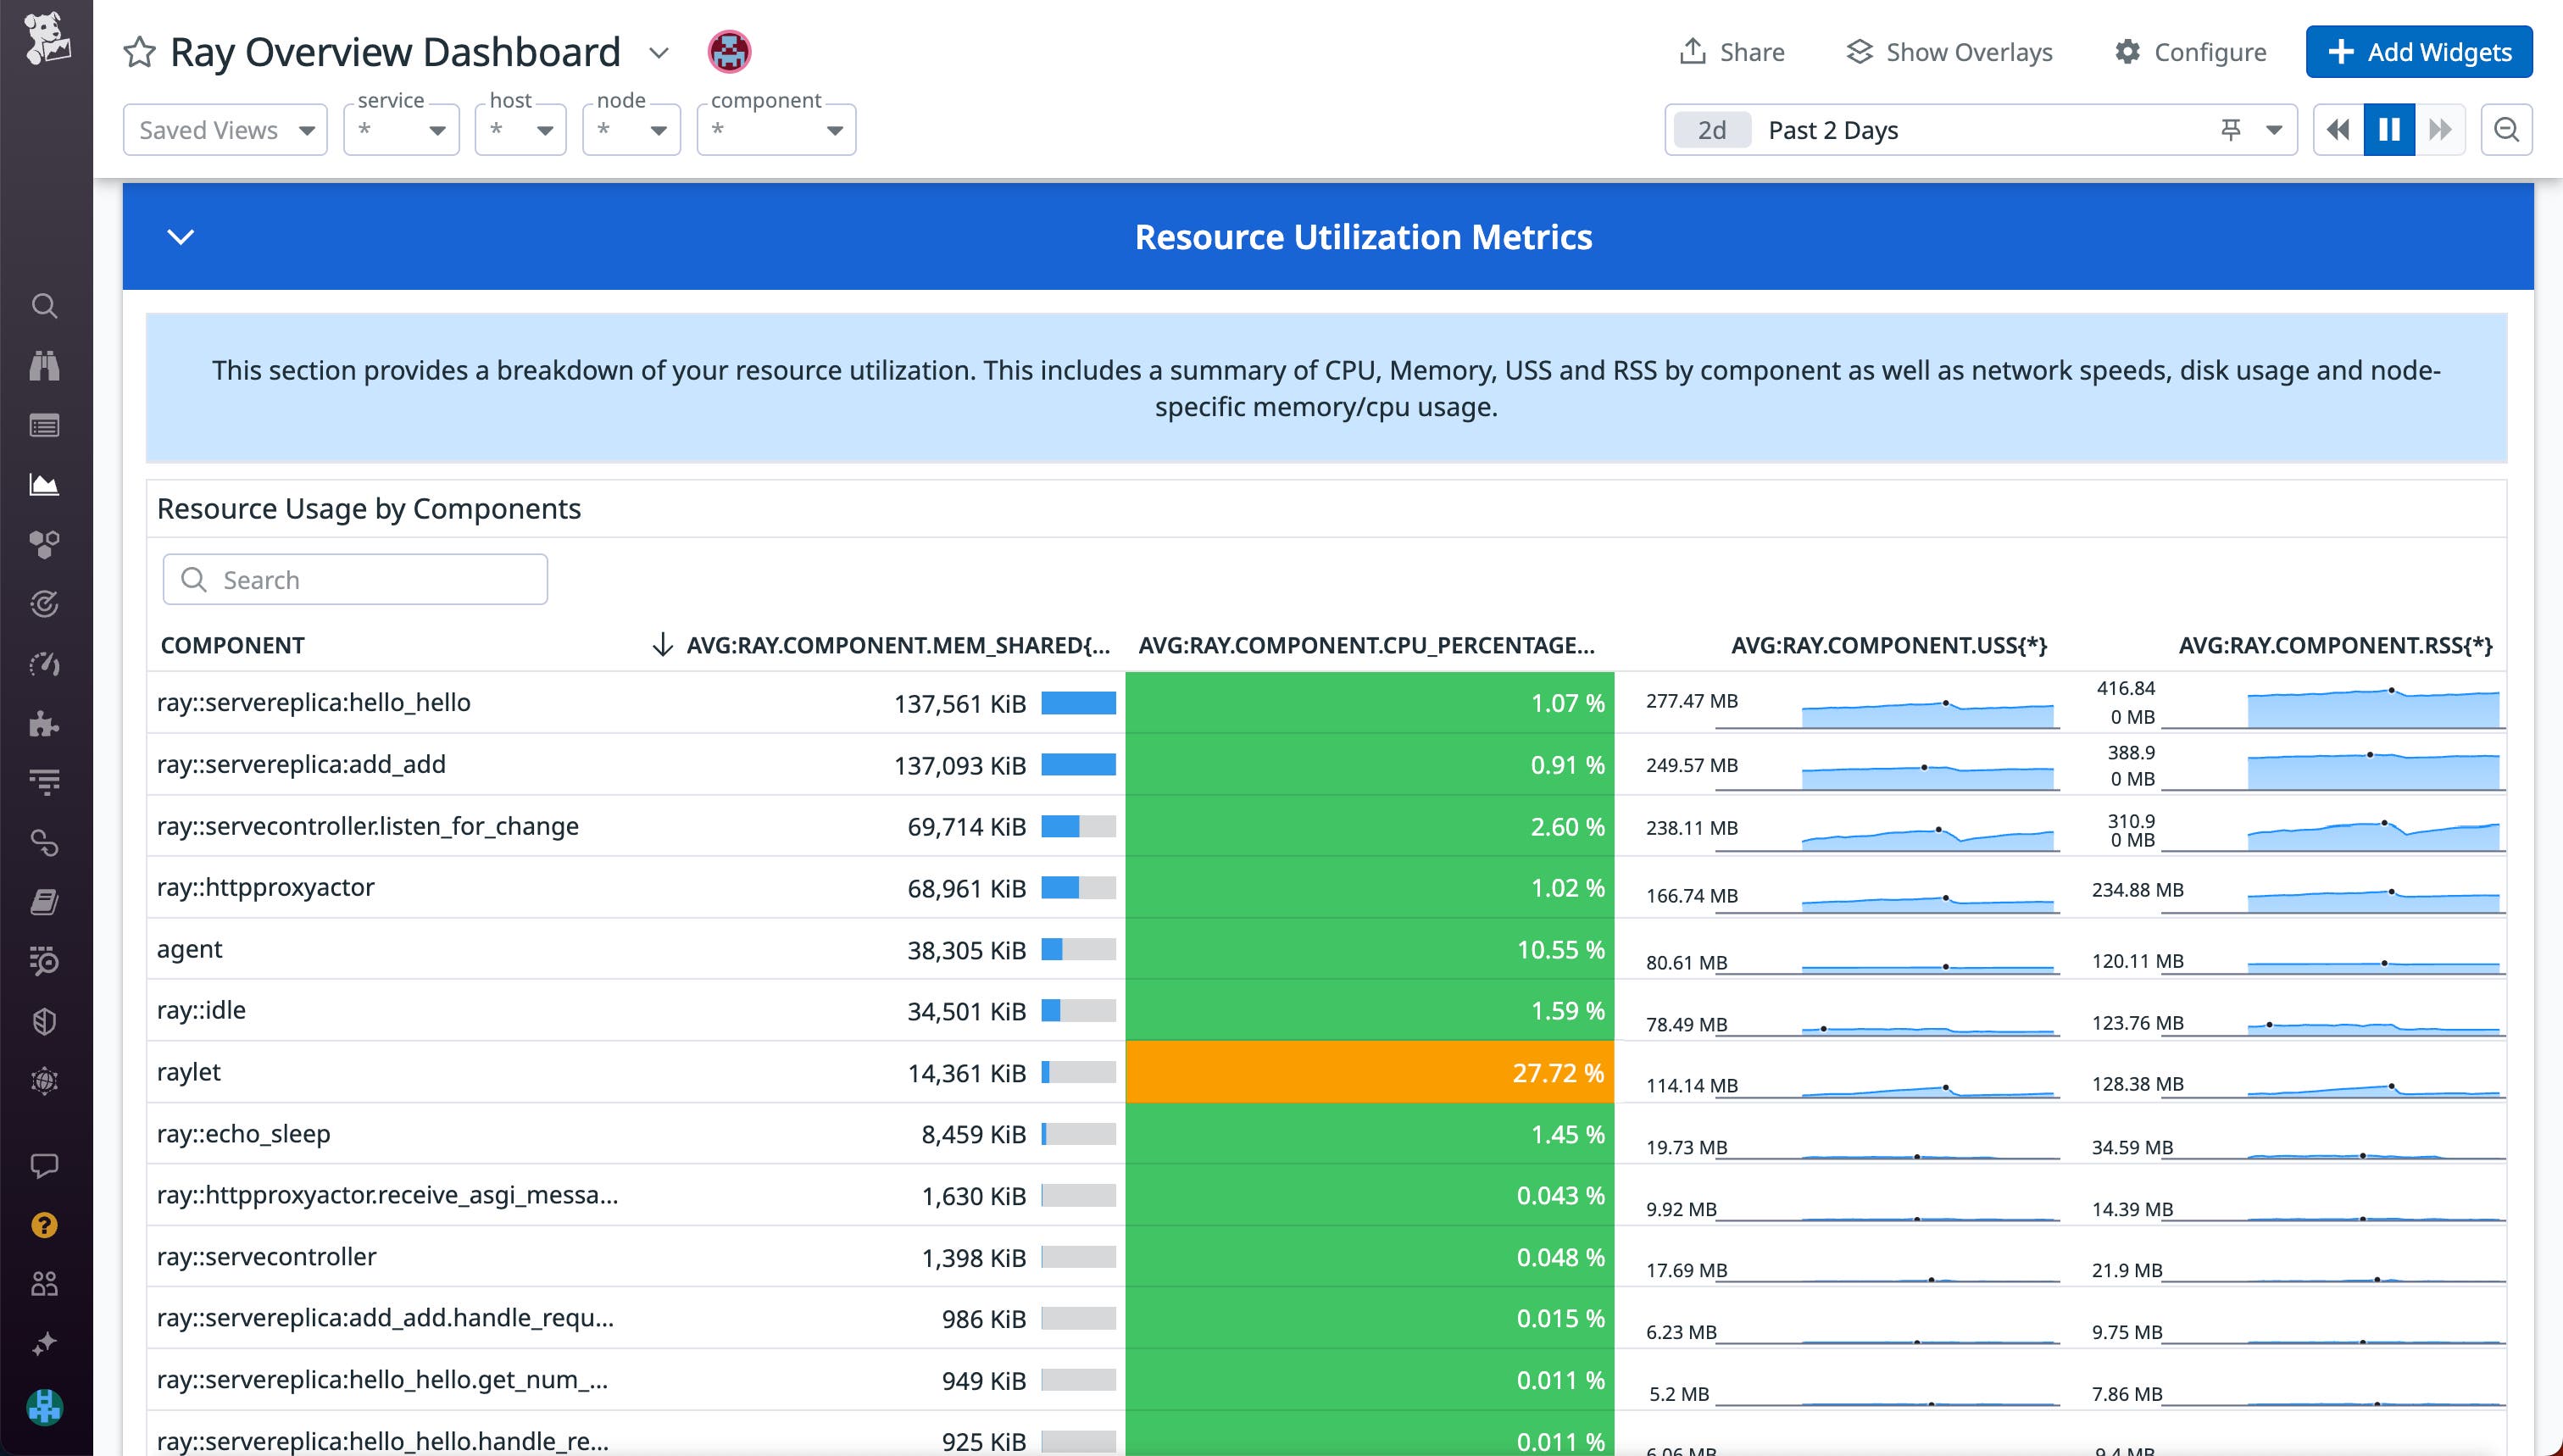
Task: Select the Security shield icon in sidebar
Action: [44, 1021]
